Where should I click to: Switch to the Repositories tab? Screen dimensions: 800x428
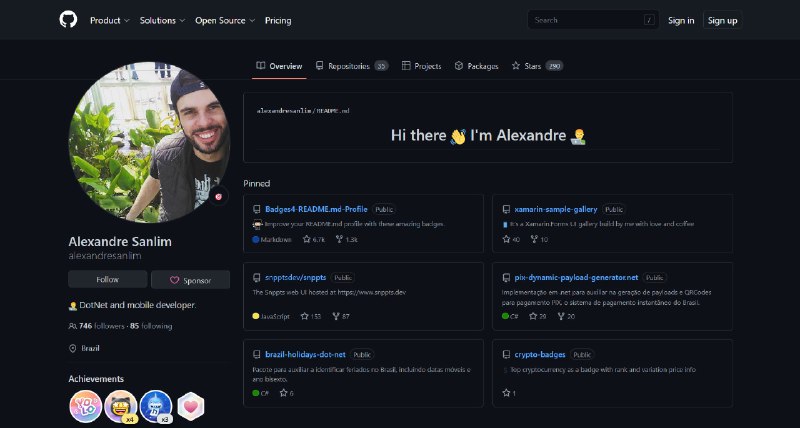[x=352, y=66]
